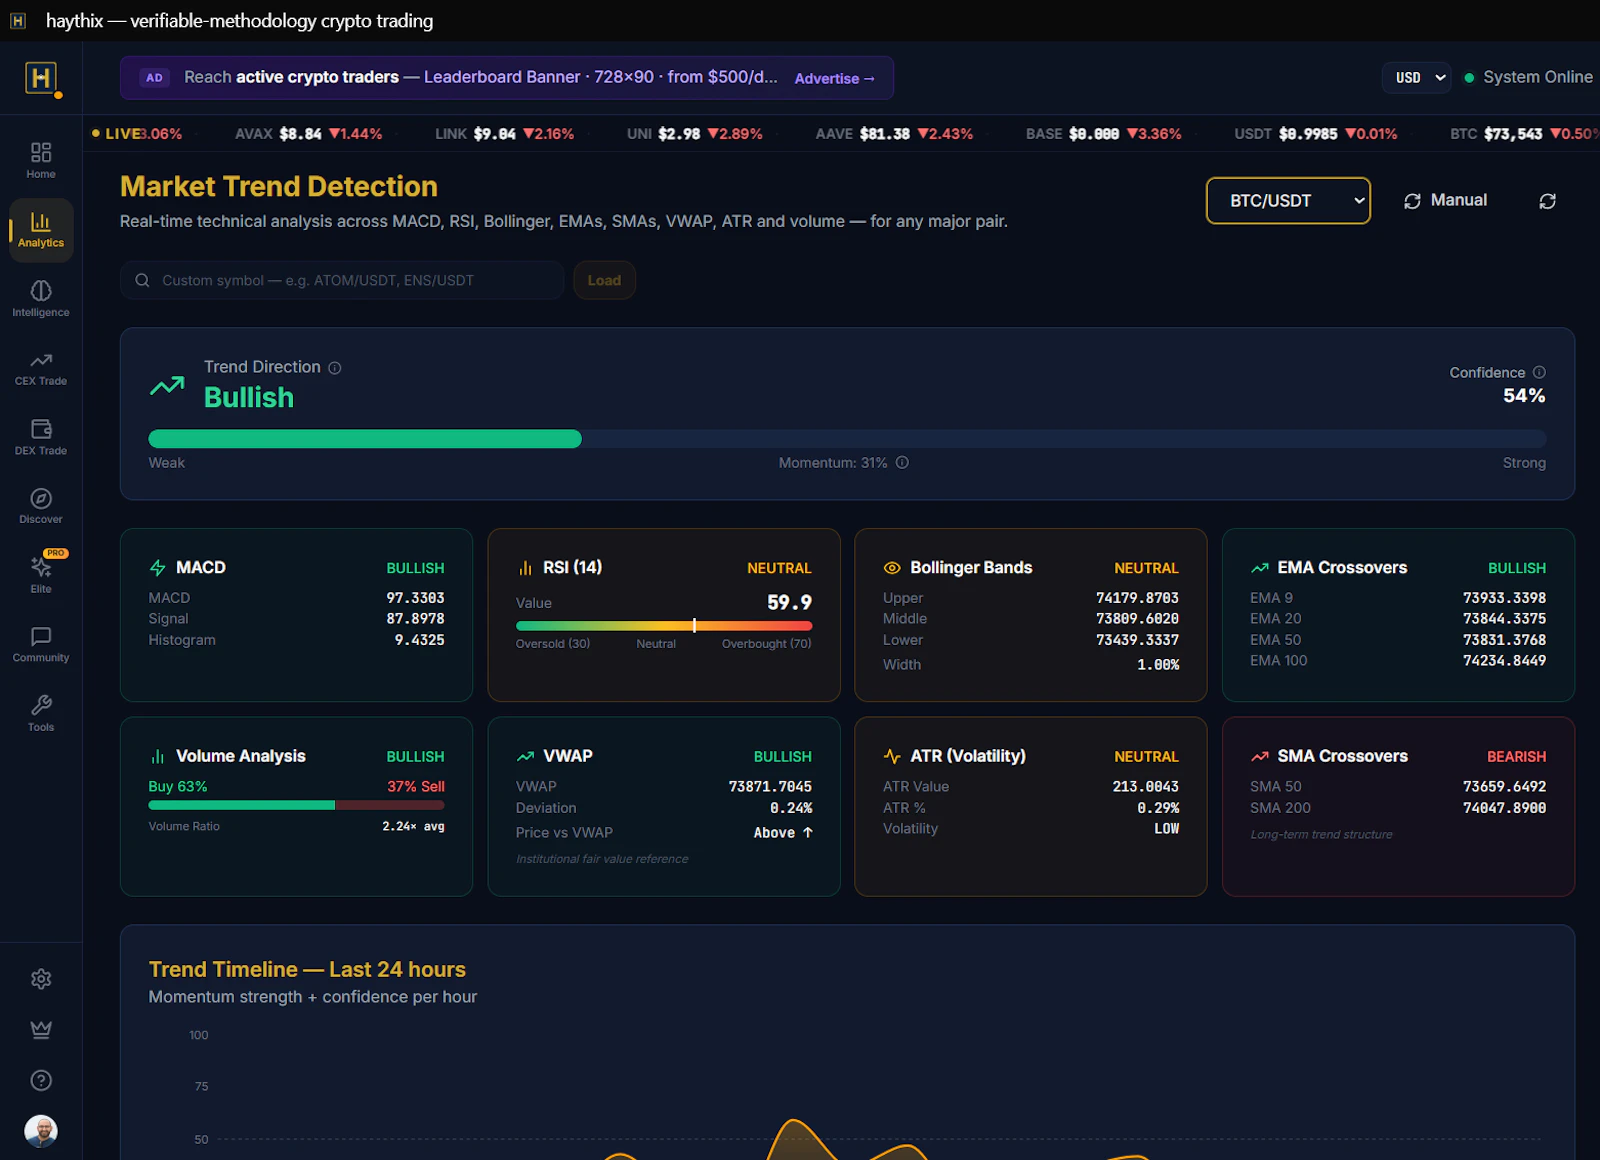Click the Bollinger Width 1.00% value
This screenshot has width=1600, height=1160.
(1158, 664)
